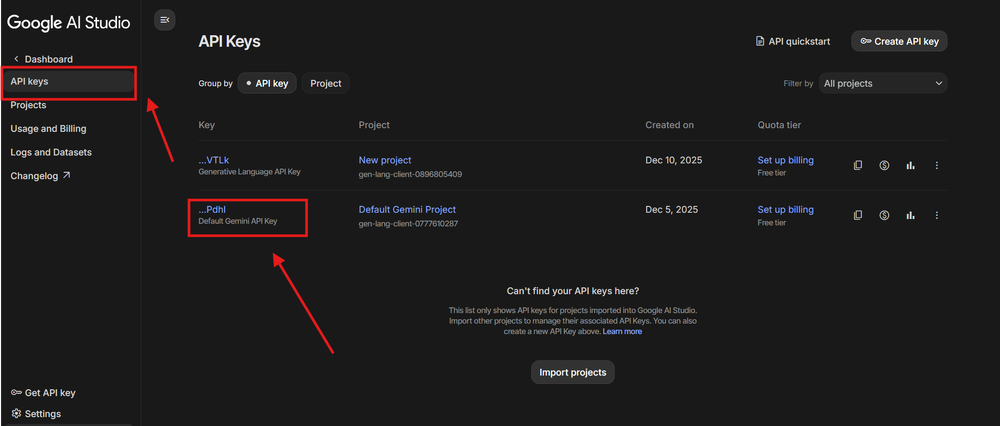The height and width of the screenshot is (426, 1000).
Task: Group the list by API key
Action: pyautogui.click(x=267, y=84)
